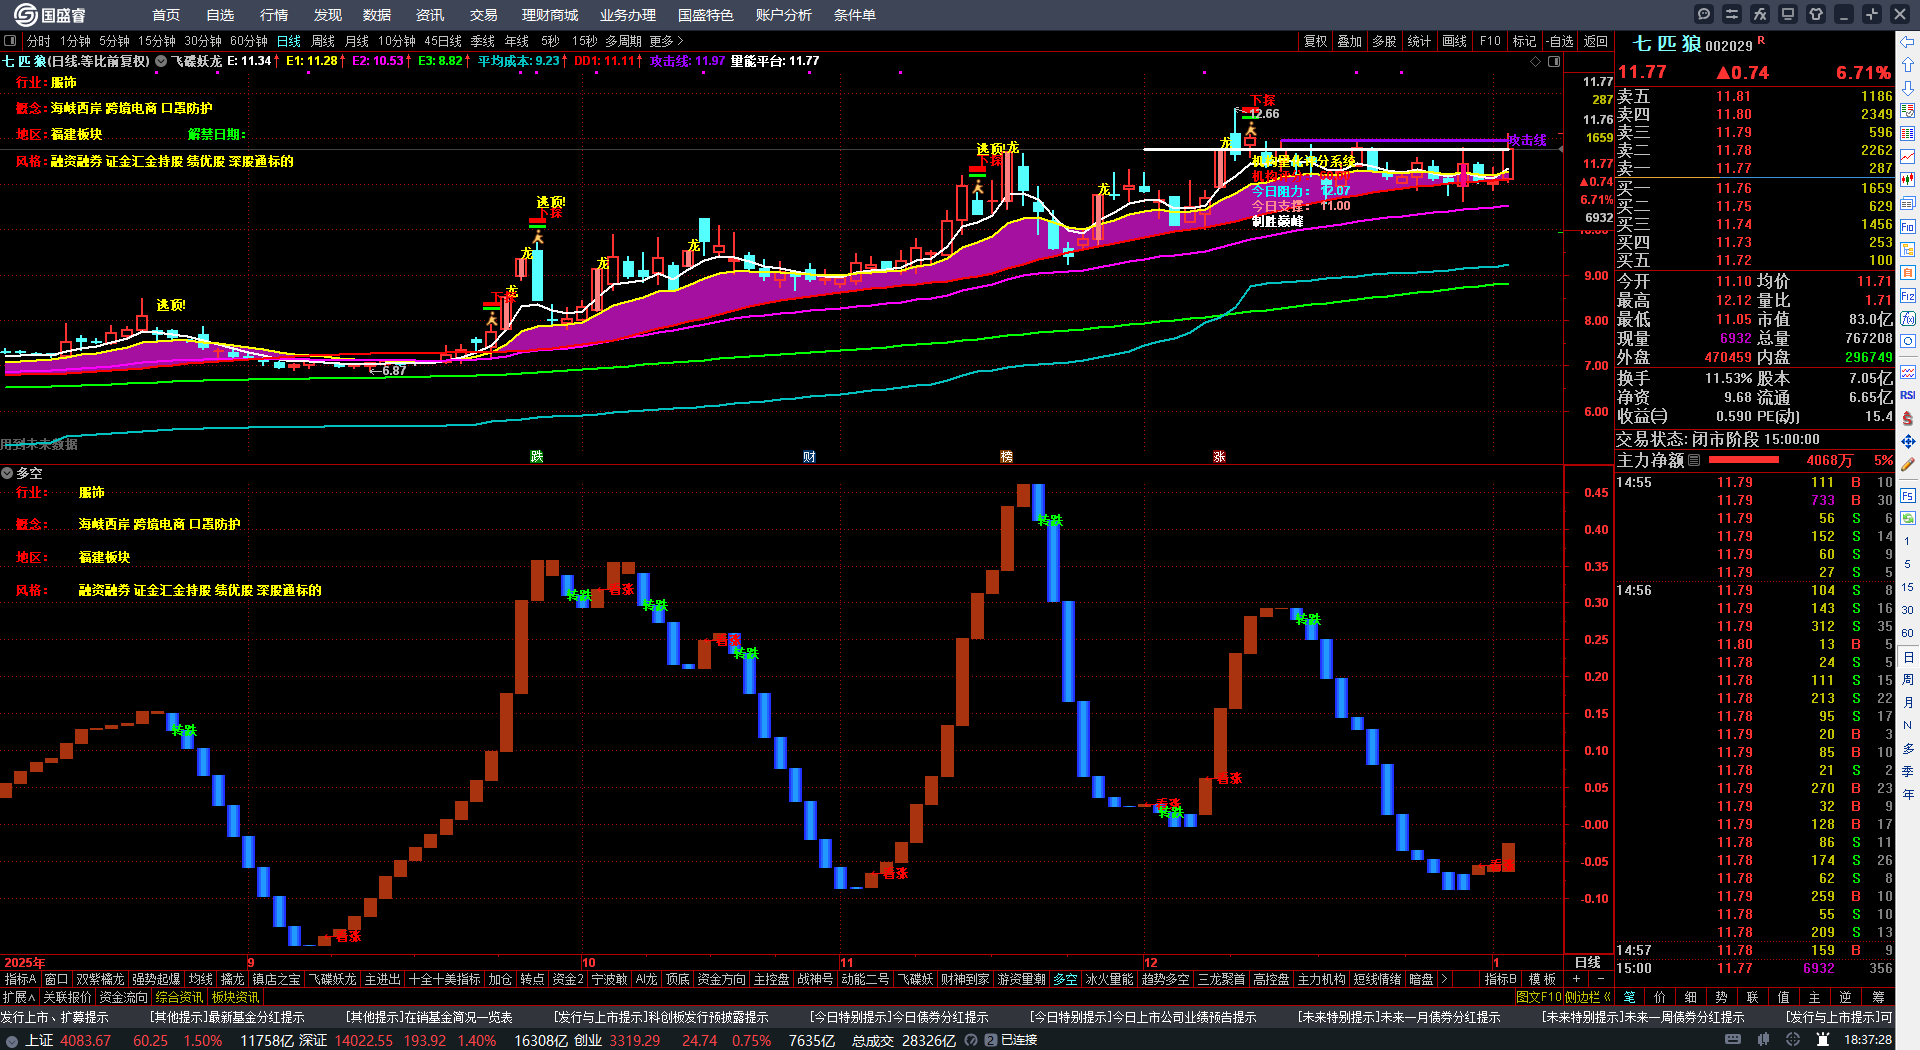Click the 涨 marker on the chart axis
This screenshot has height=1050, width=1920.
[1219, 457]
